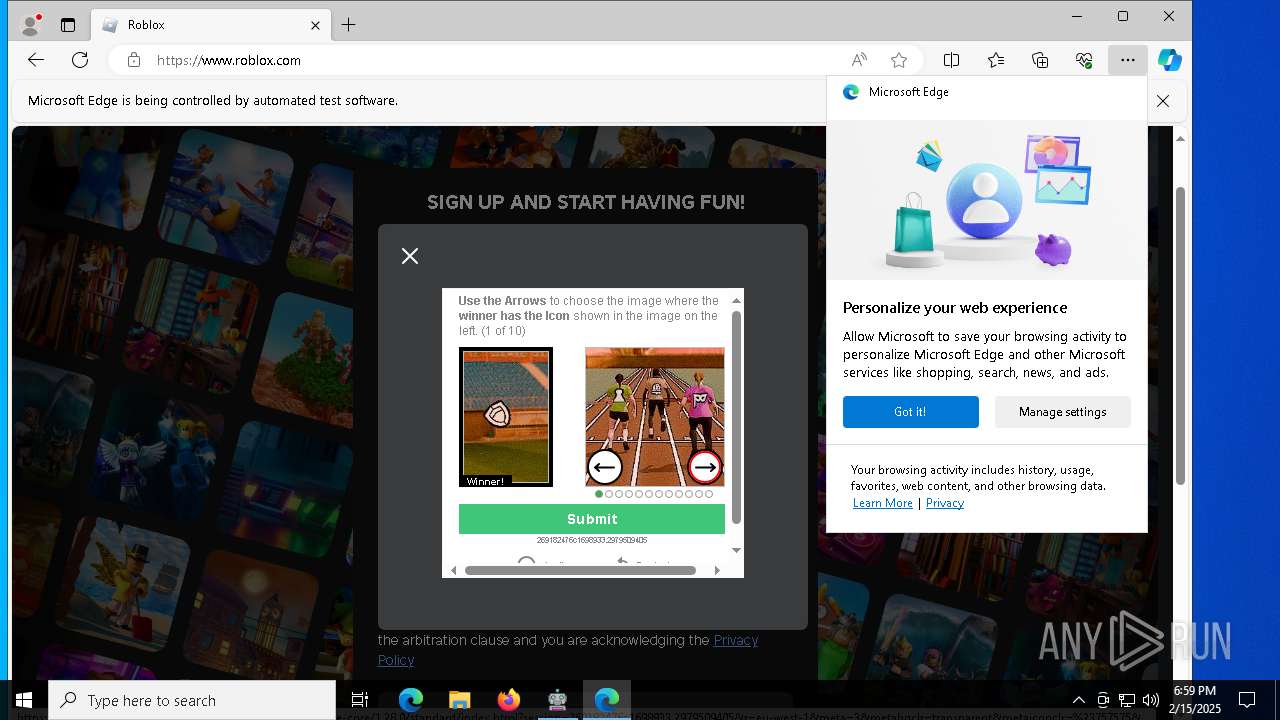Show hidden system tray icons
The width and height of the screenshot is (1280, 720).
coord(1078,700)
